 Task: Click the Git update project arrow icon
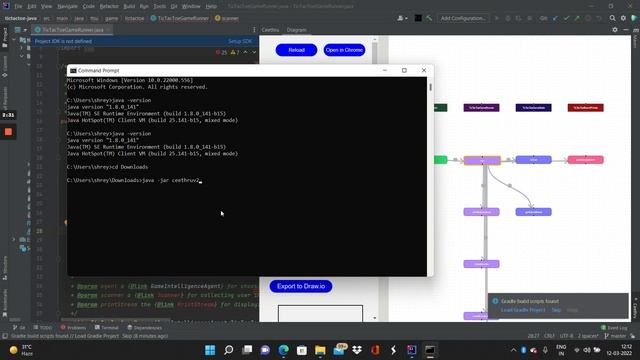pos(555,18)
